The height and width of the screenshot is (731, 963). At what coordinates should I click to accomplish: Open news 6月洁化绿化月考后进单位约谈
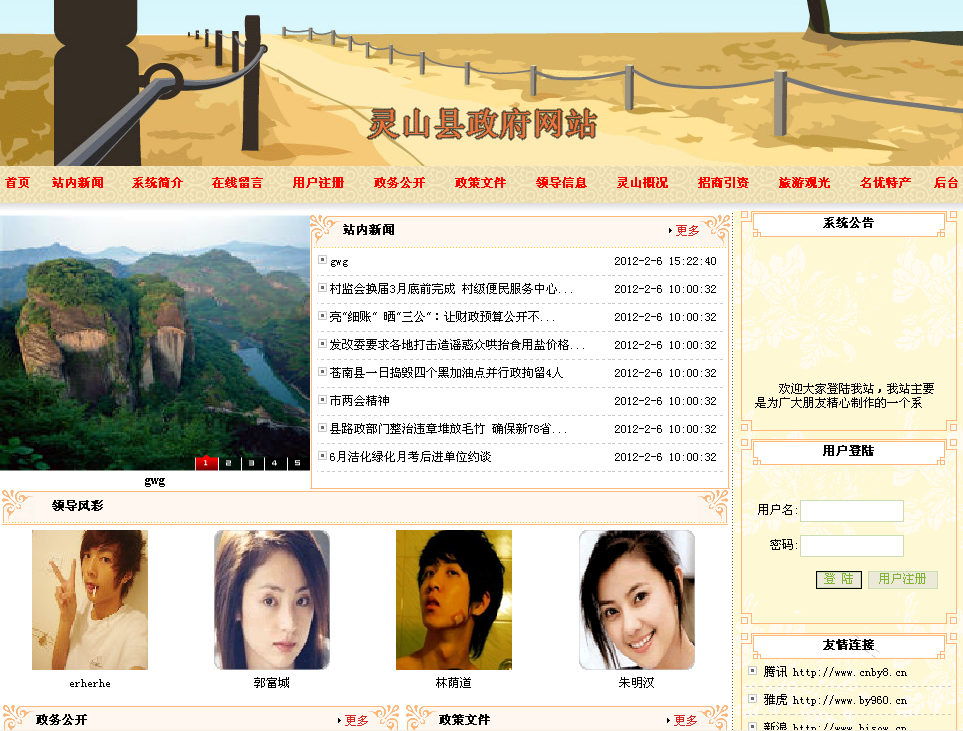[x=410, y=456]
